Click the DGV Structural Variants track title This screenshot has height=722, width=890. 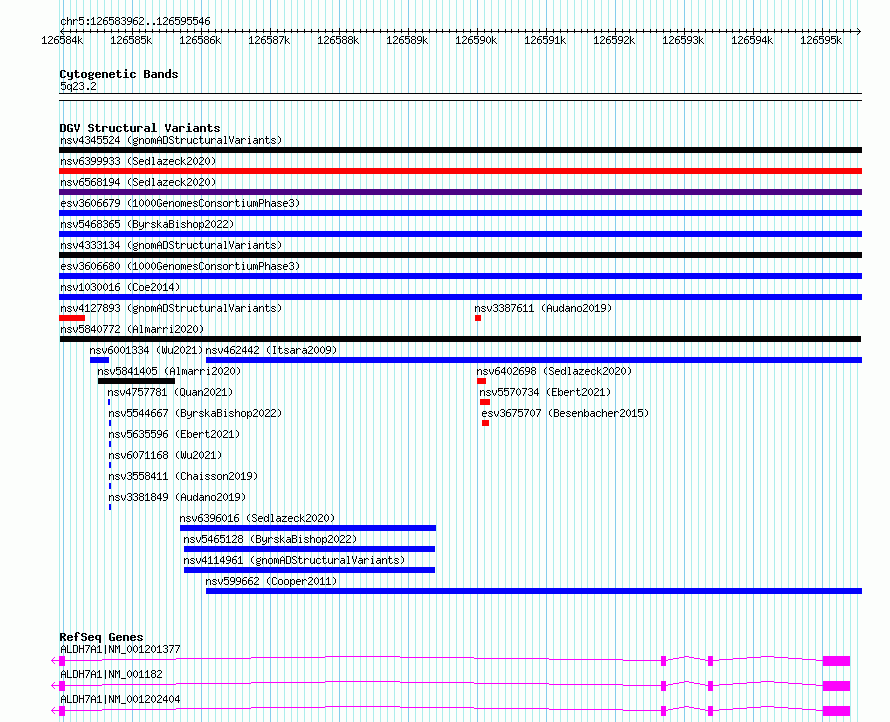tap(140, 128)
